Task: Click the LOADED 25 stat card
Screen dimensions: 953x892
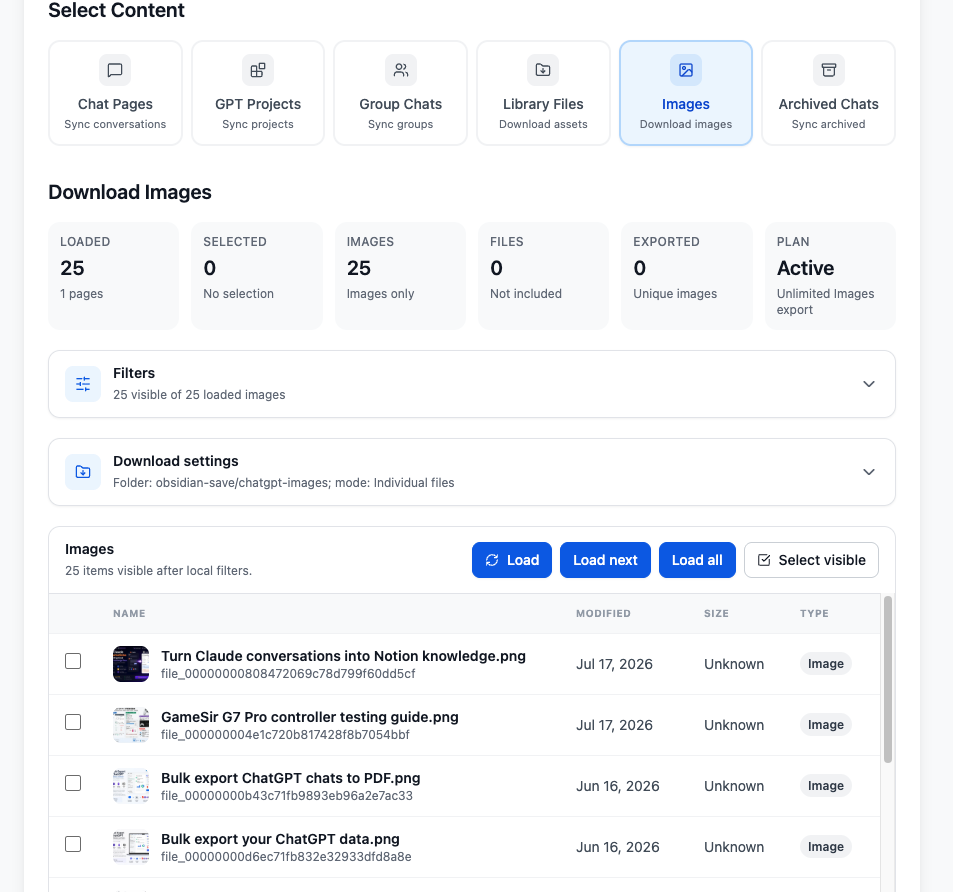Action: (x=114, y=276)
